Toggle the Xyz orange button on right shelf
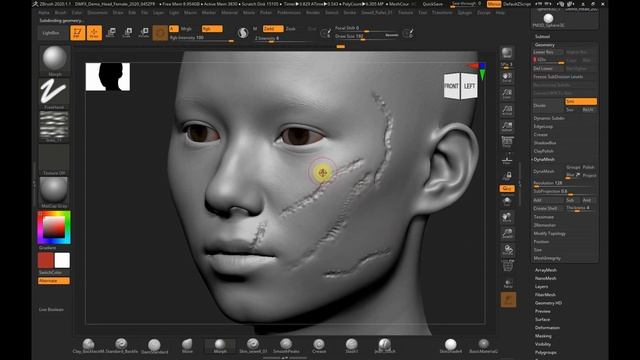640x360 pixels. (x=507, y=189)
